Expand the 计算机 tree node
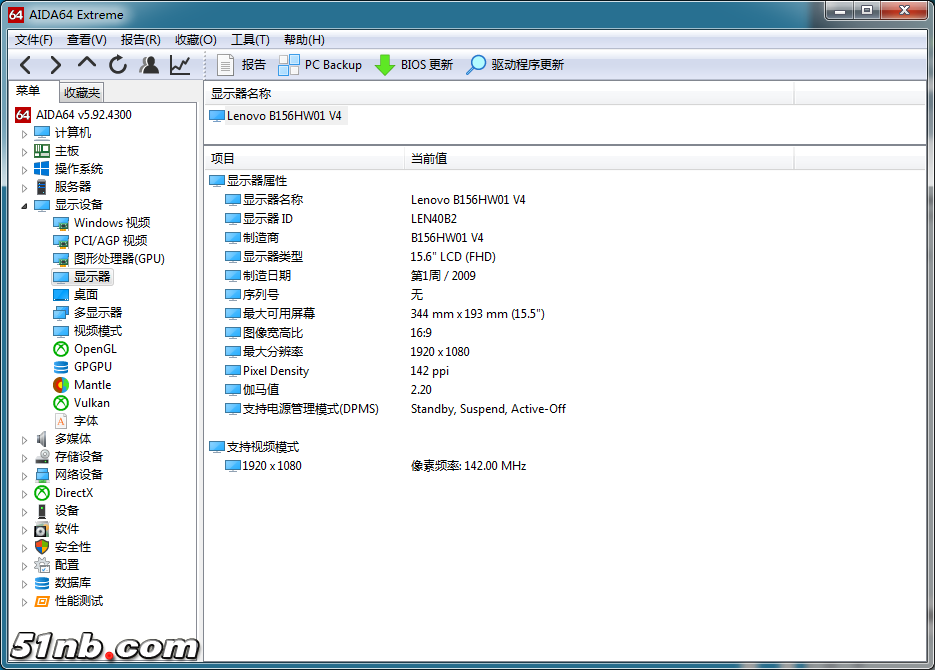Viewport: 935px width, 670px height. click(x=25, y=133)
